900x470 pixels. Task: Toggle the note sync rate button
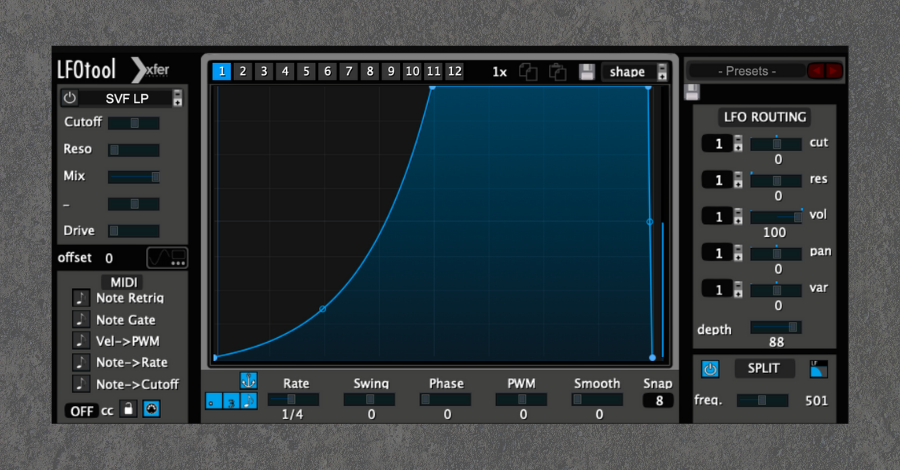249,401
